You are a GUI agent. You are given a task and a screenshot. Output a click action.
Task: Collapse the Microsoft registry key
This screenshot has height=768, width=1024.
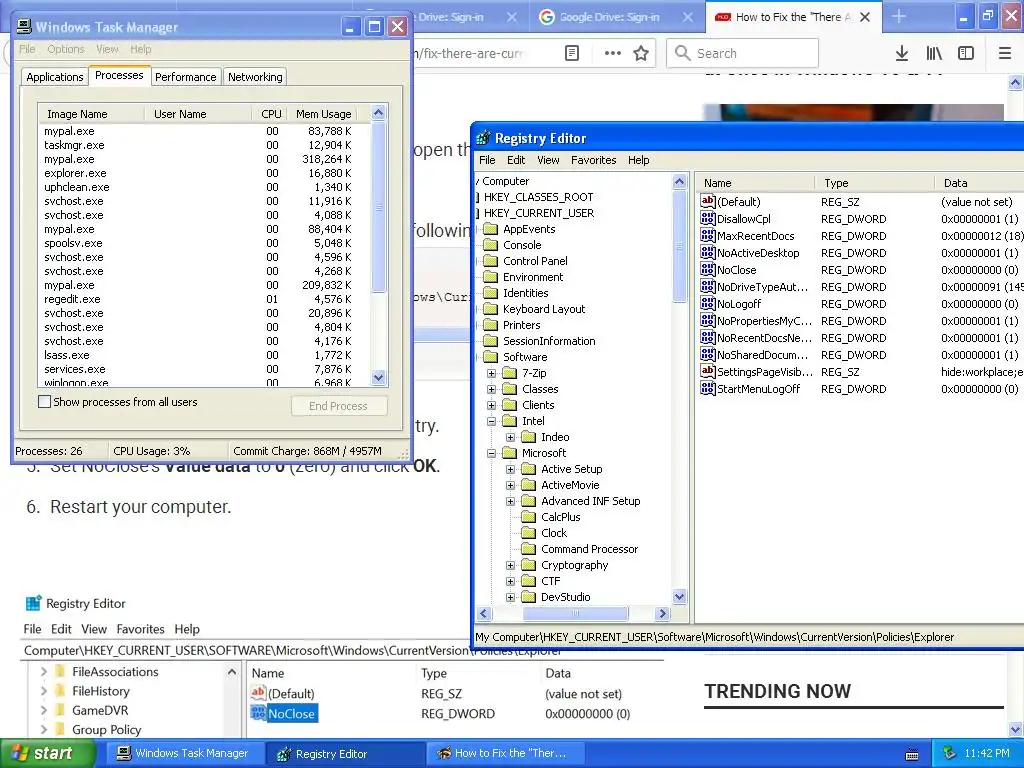tap(492, 453)
